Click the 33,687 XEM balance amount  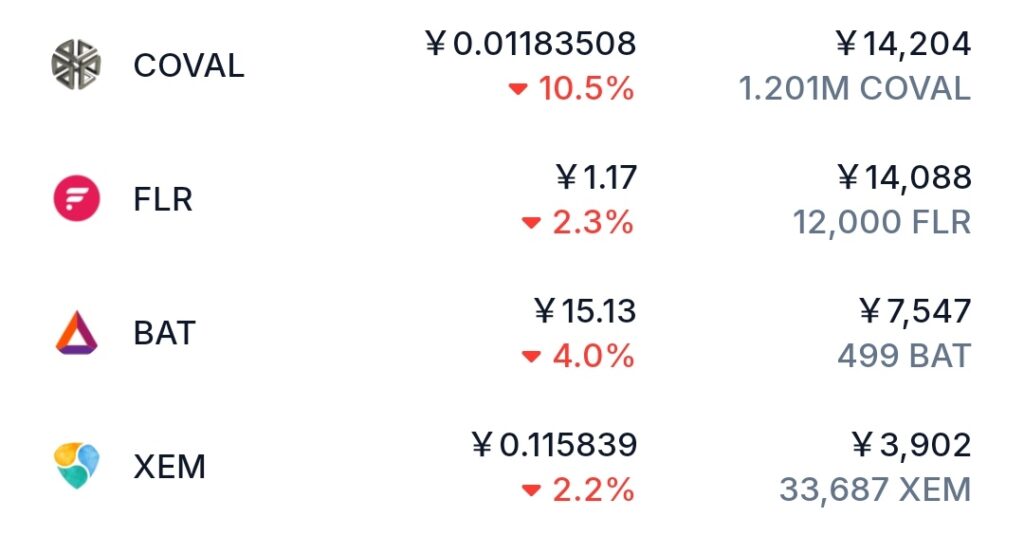[x=875, y=490]
